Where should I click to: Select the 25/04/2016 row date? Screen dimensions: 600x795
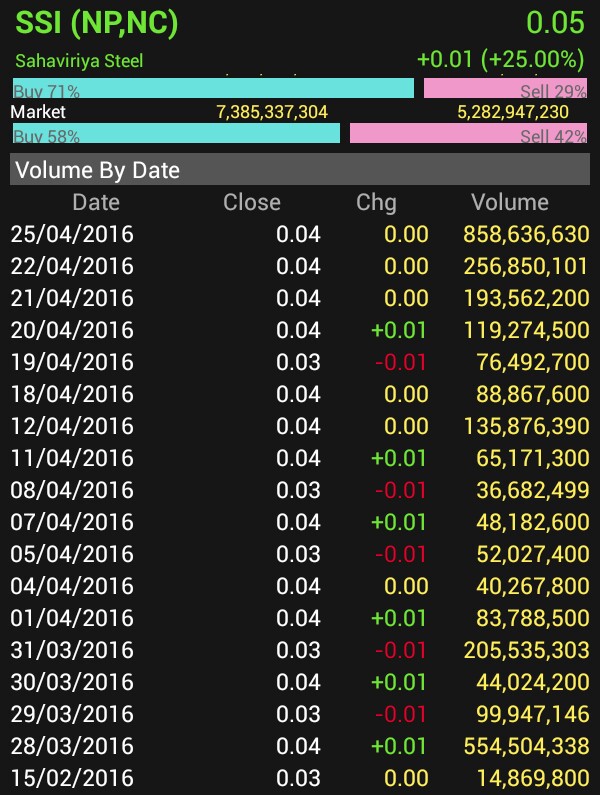coord(72,234)
